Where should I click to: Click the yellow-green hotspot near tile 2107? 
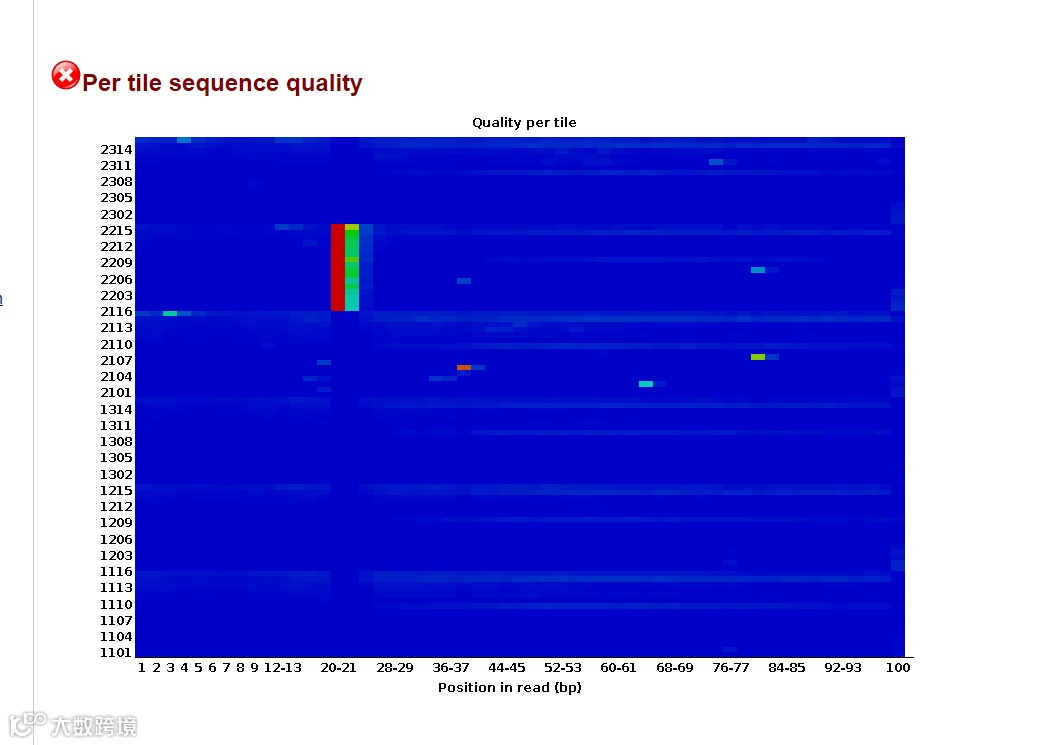click(758, 357)
